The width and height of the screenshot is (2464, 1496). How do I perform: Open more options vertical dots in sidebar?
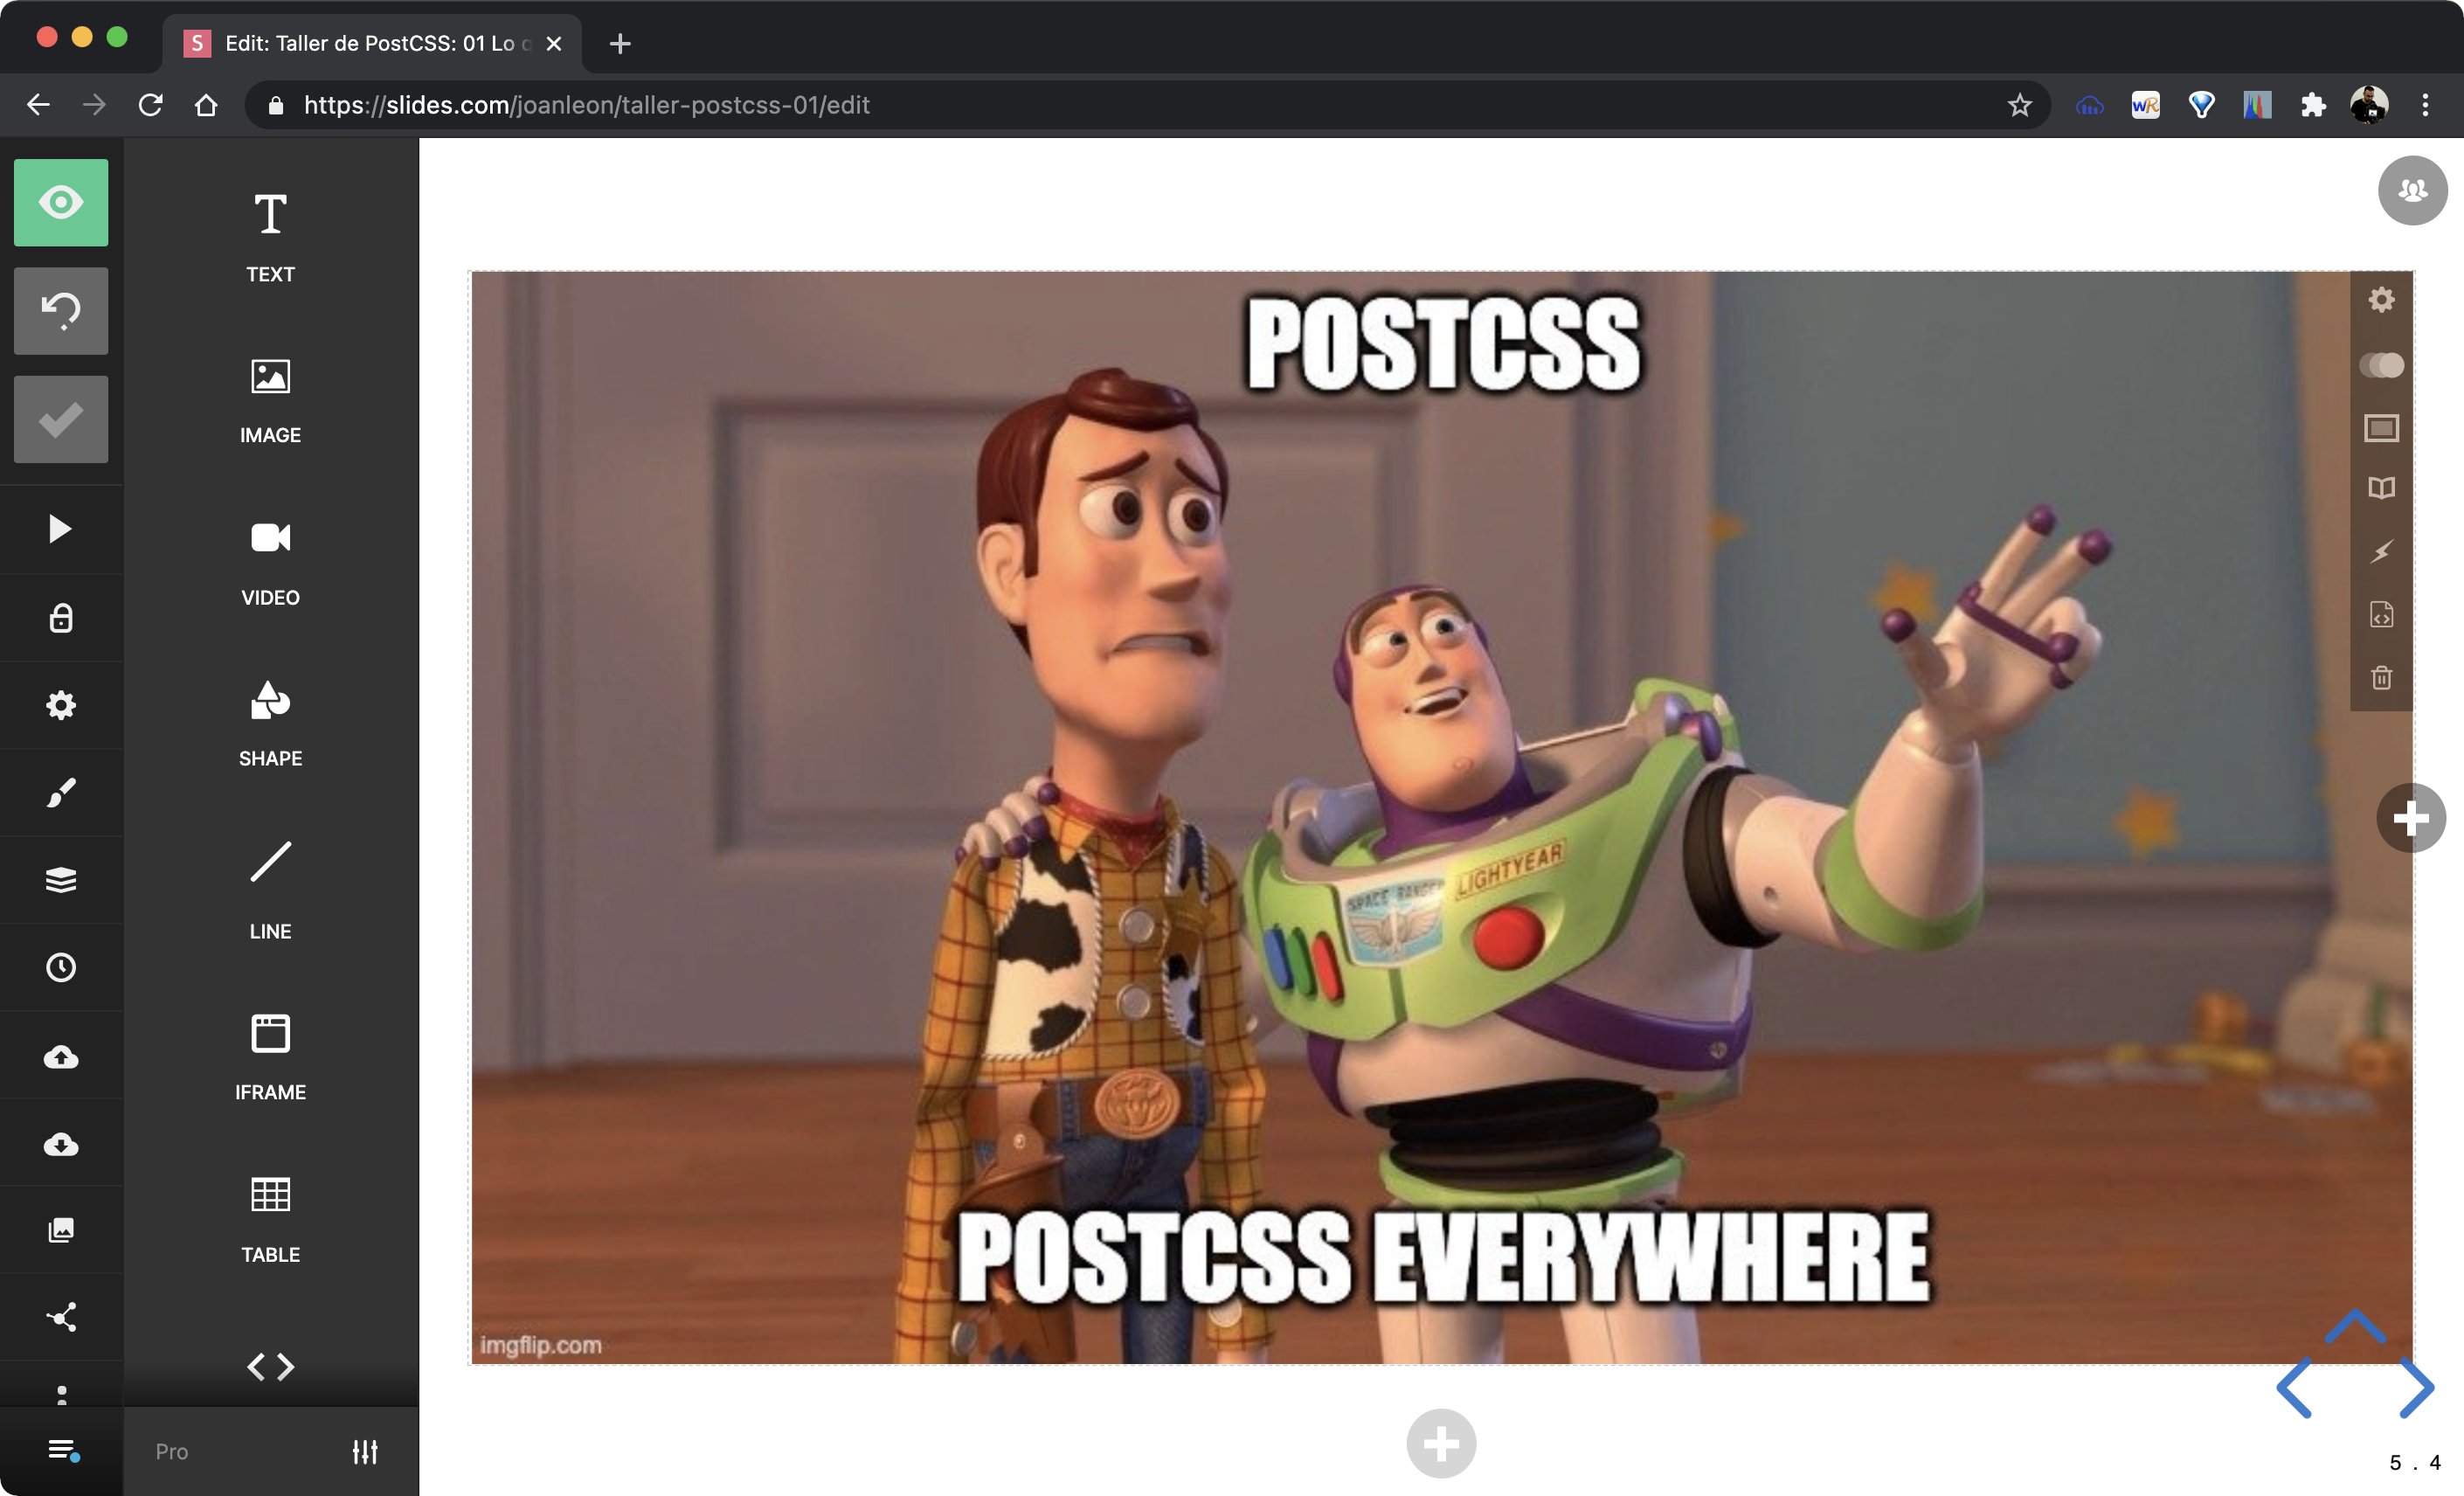tap(62, 1394)
